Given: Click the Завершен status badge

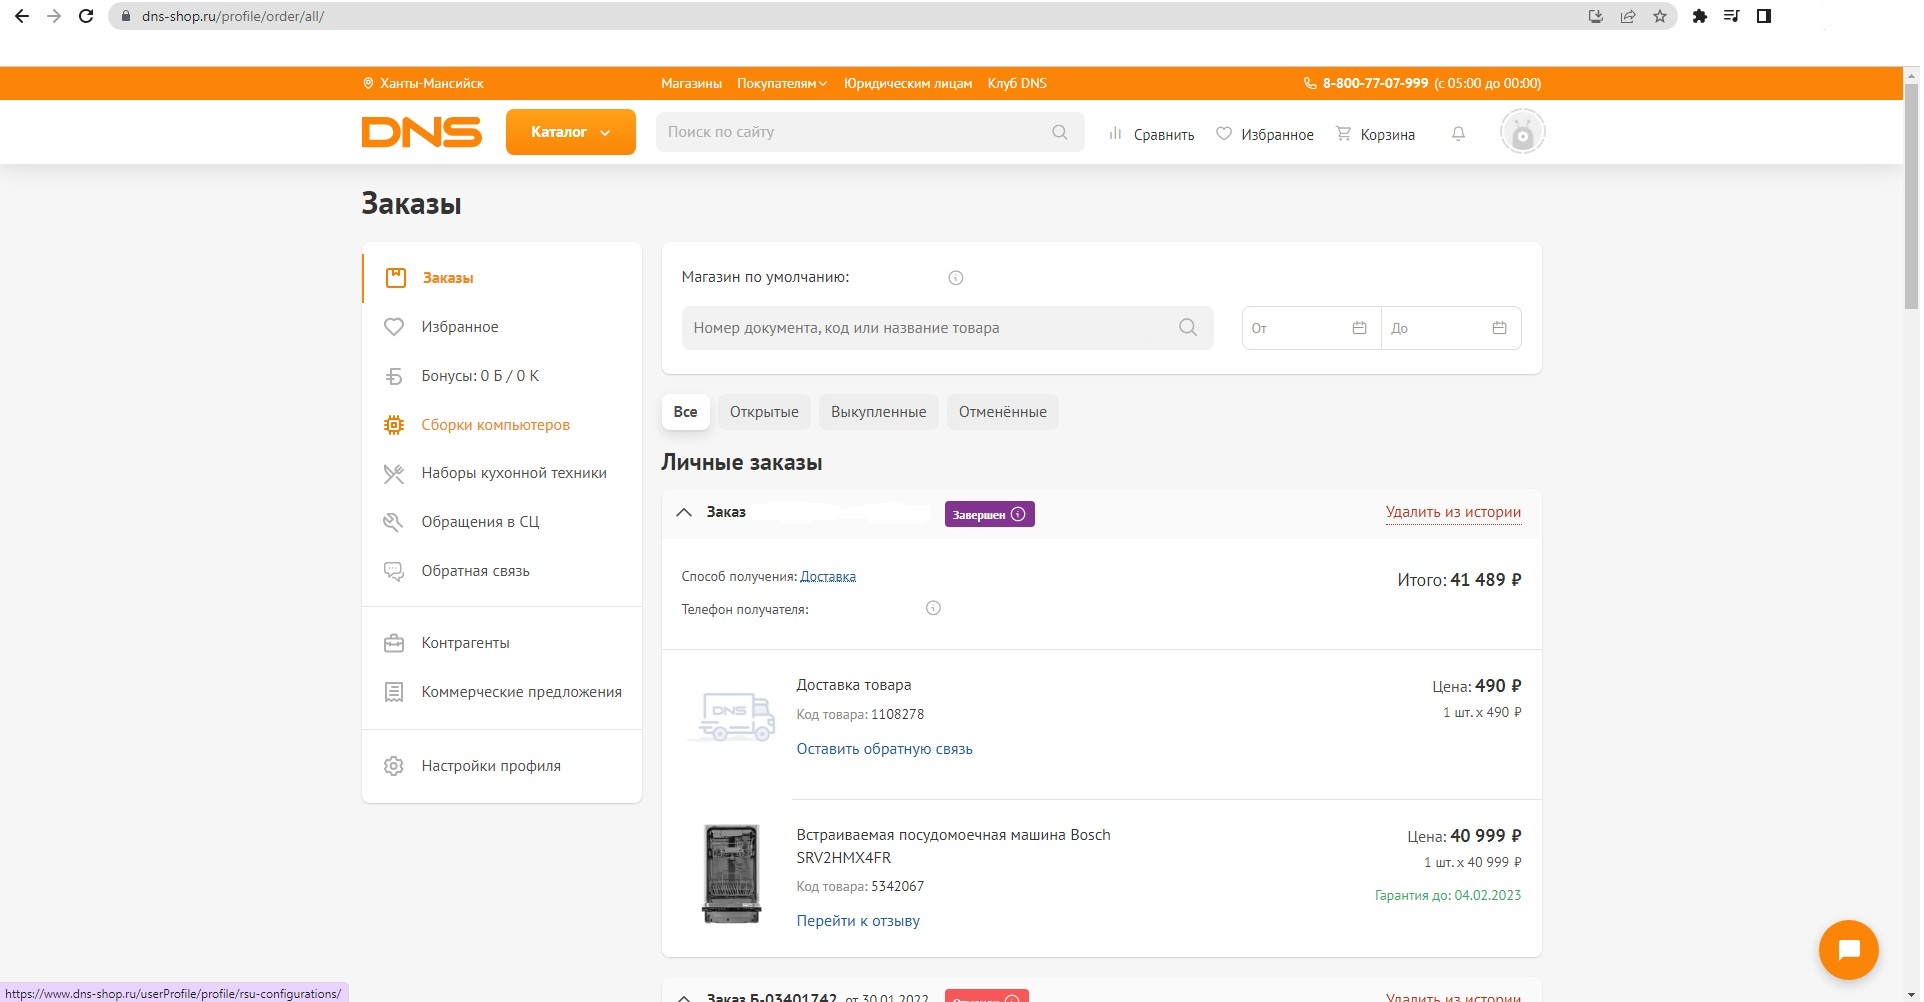Looking at the screenshot, I should pyautogui.click(x=989, y=514).
